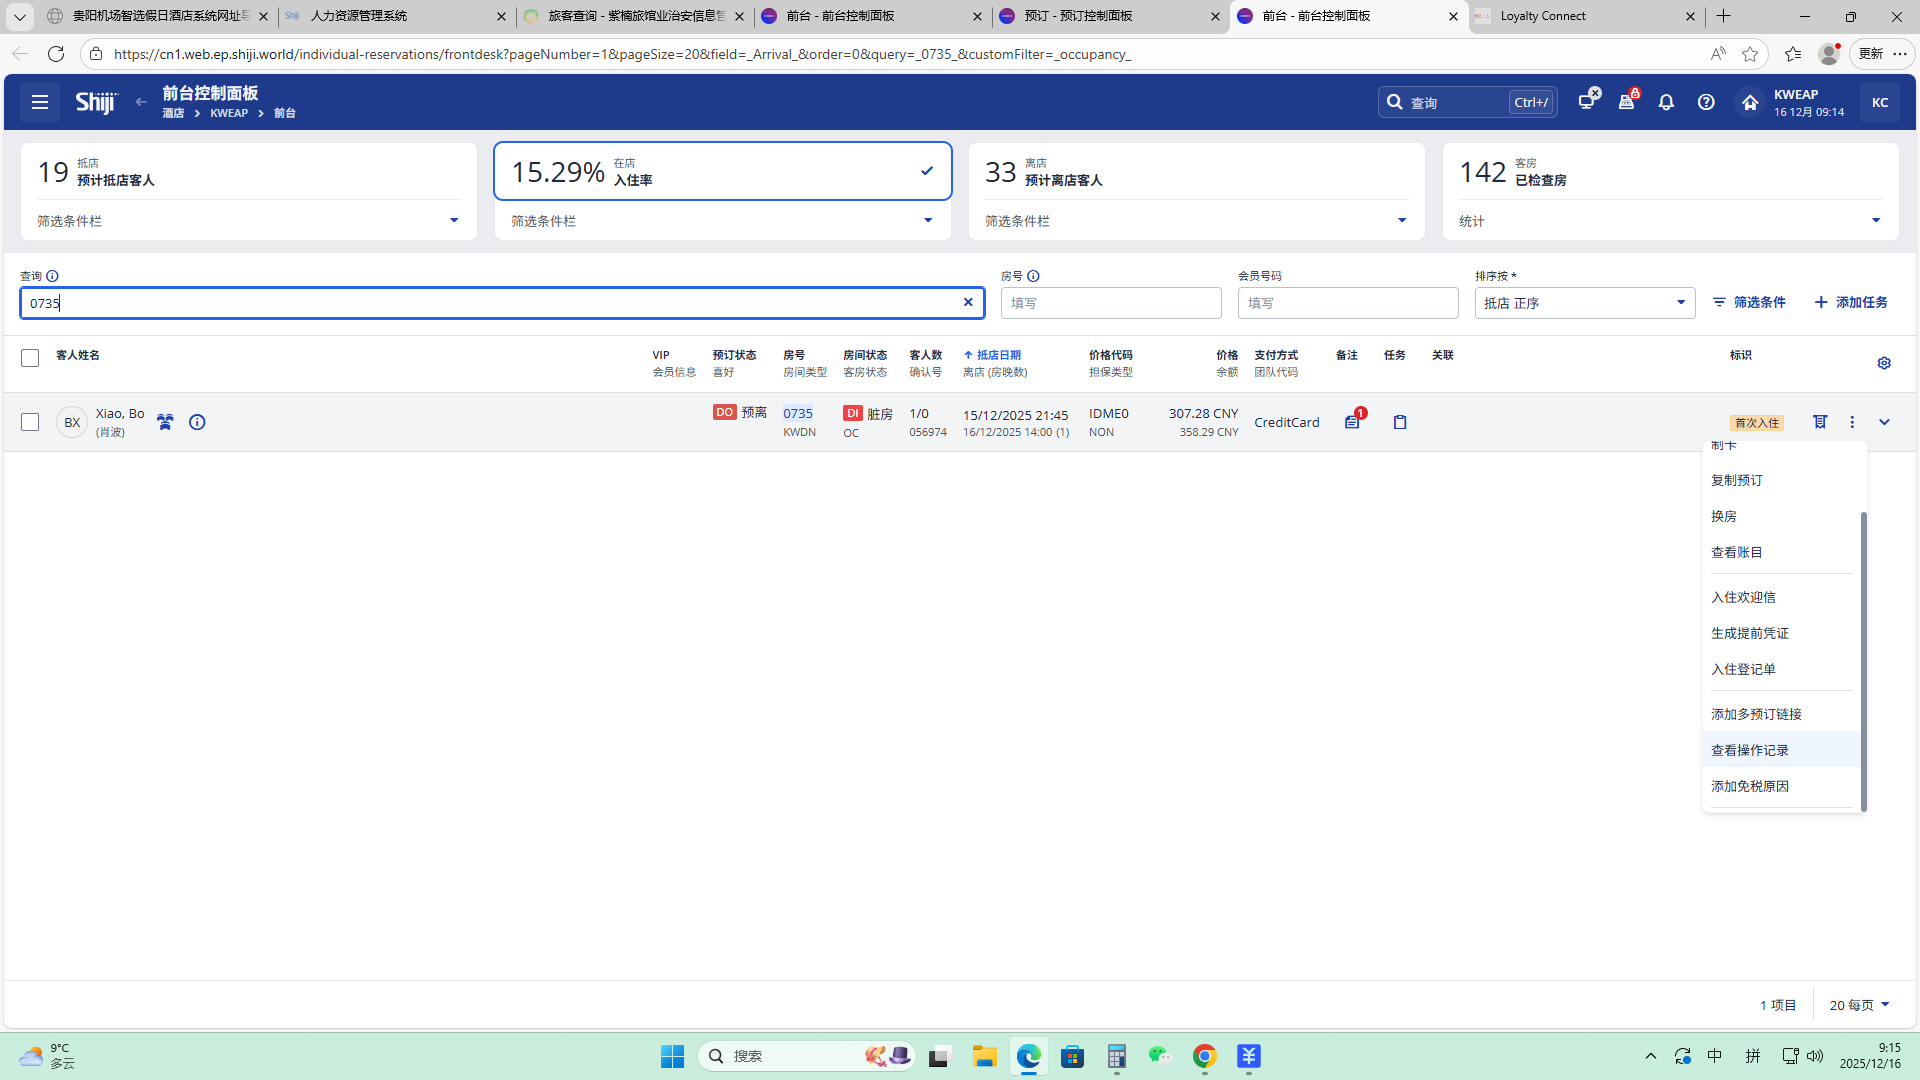
Task: Open the help question mark icon
Action: pos(1706,102)
